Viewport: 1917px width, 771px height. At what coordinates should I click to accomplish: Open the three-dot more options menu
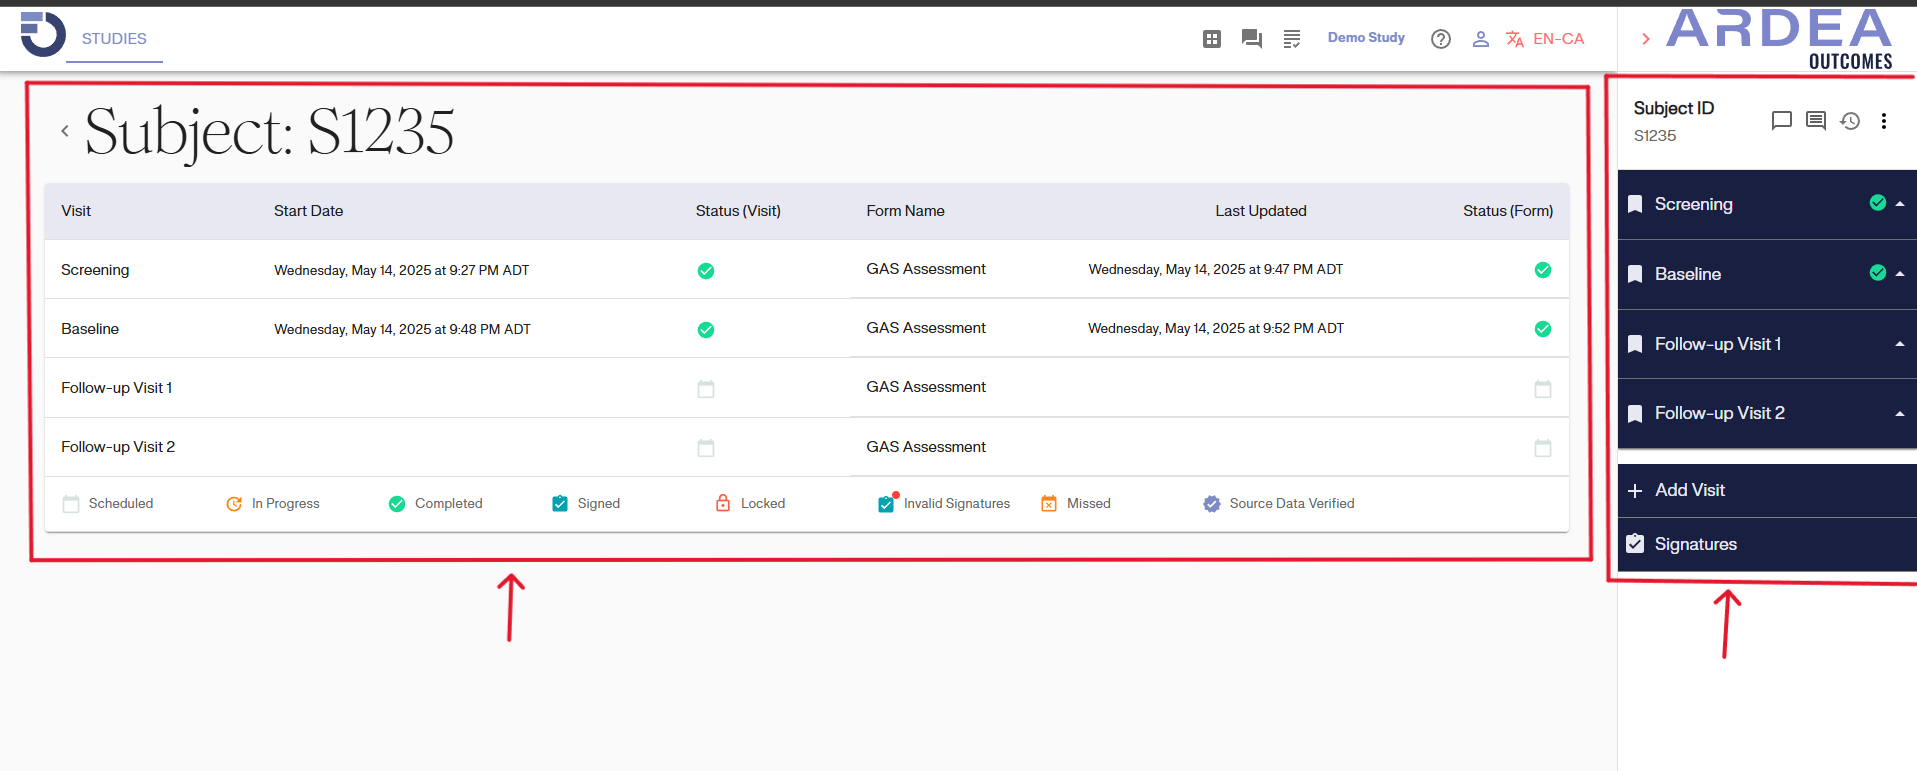coord(1883,121)
